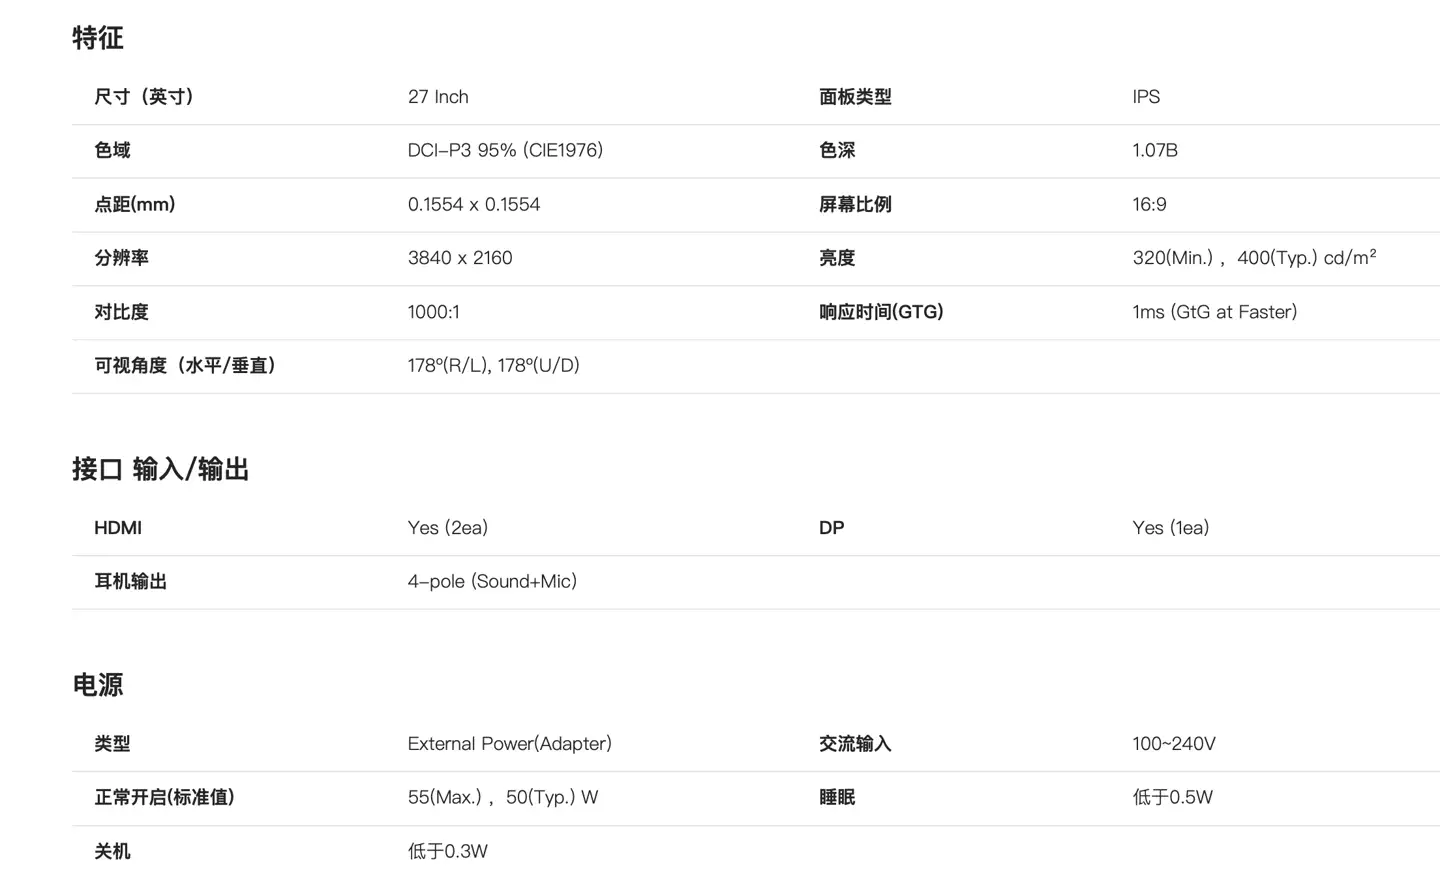Click the 色深 label
The height and width of the screenshot is (870, 1440).
pyautogui.click(x=837, y=150)
